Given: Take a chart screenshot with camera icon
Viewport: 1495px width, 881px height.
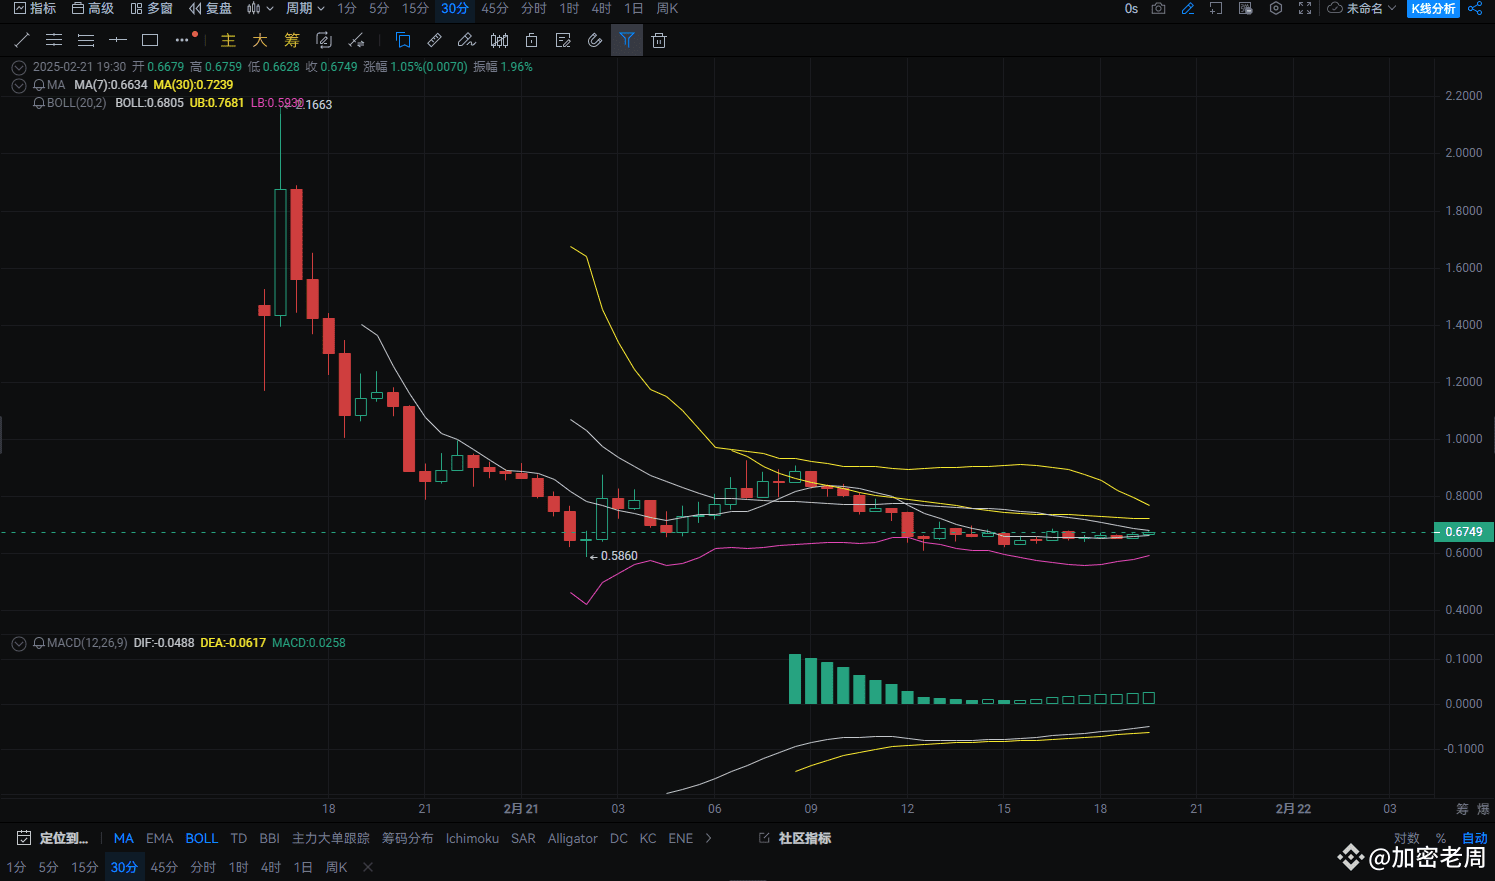Looking at the screenshot, I should click(x=1158, y=8).
